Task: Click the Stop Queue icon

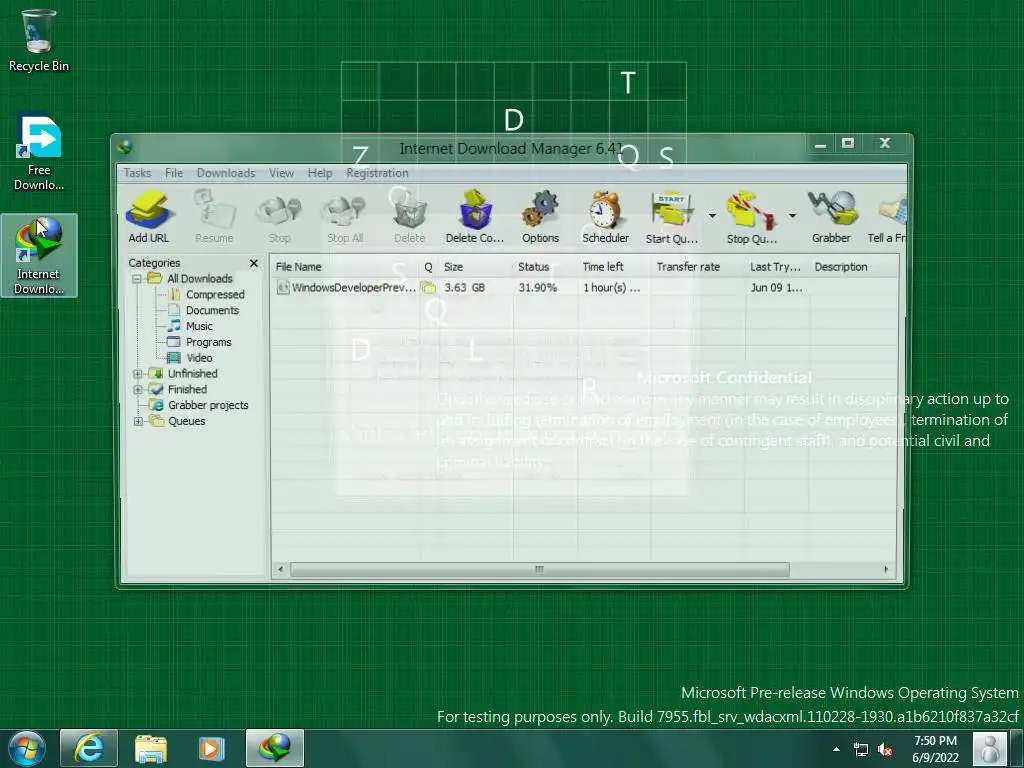Action: (x=752, y=217)
